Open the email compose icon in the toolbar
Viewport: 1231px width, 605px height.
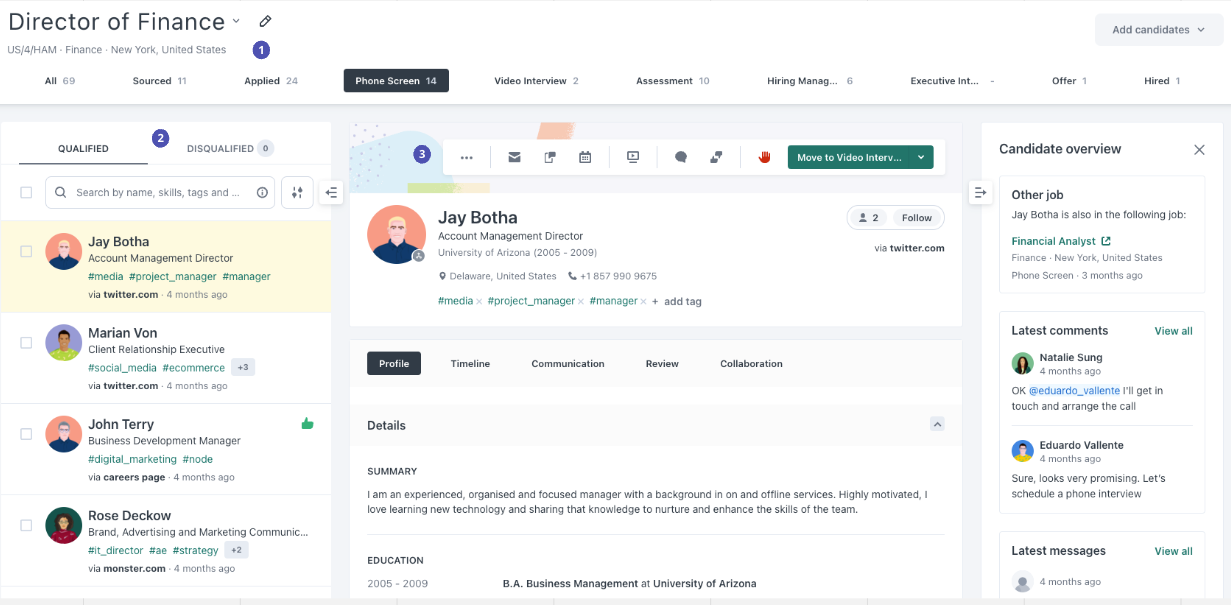(x=514, y=157)
